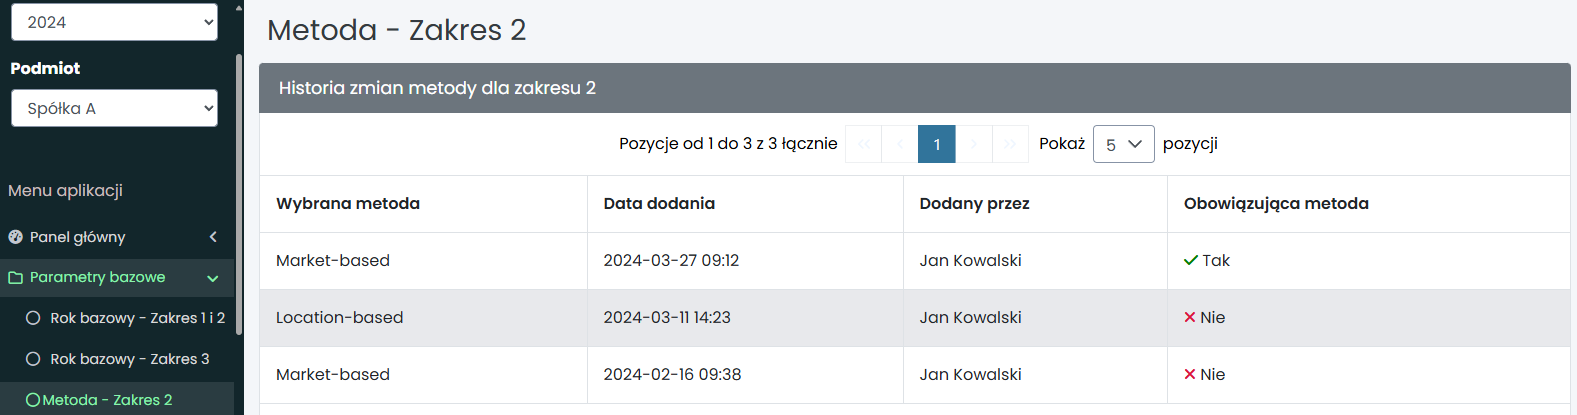Click the Parametry bazowe folder icon
1577x415 pixels.
pyautogui.click(x=15, y=278)
